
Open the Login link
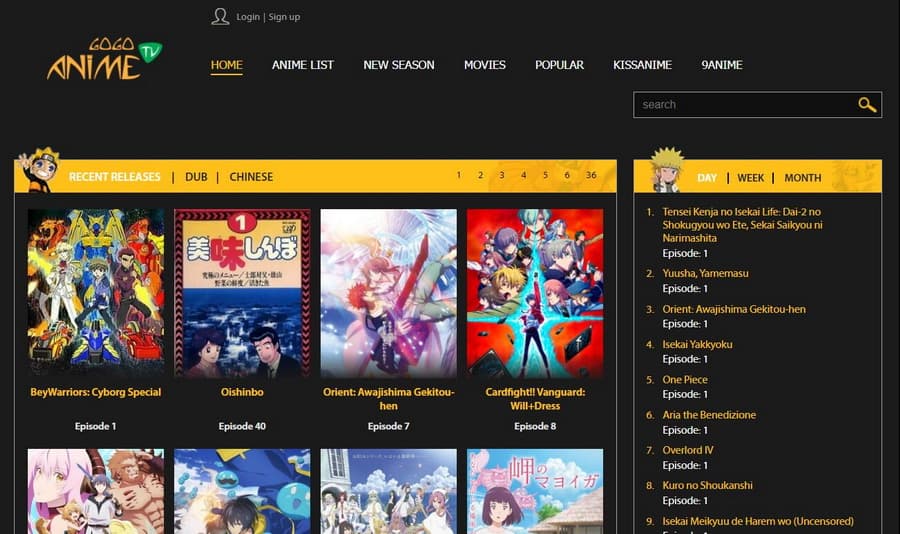coord(248,17)
